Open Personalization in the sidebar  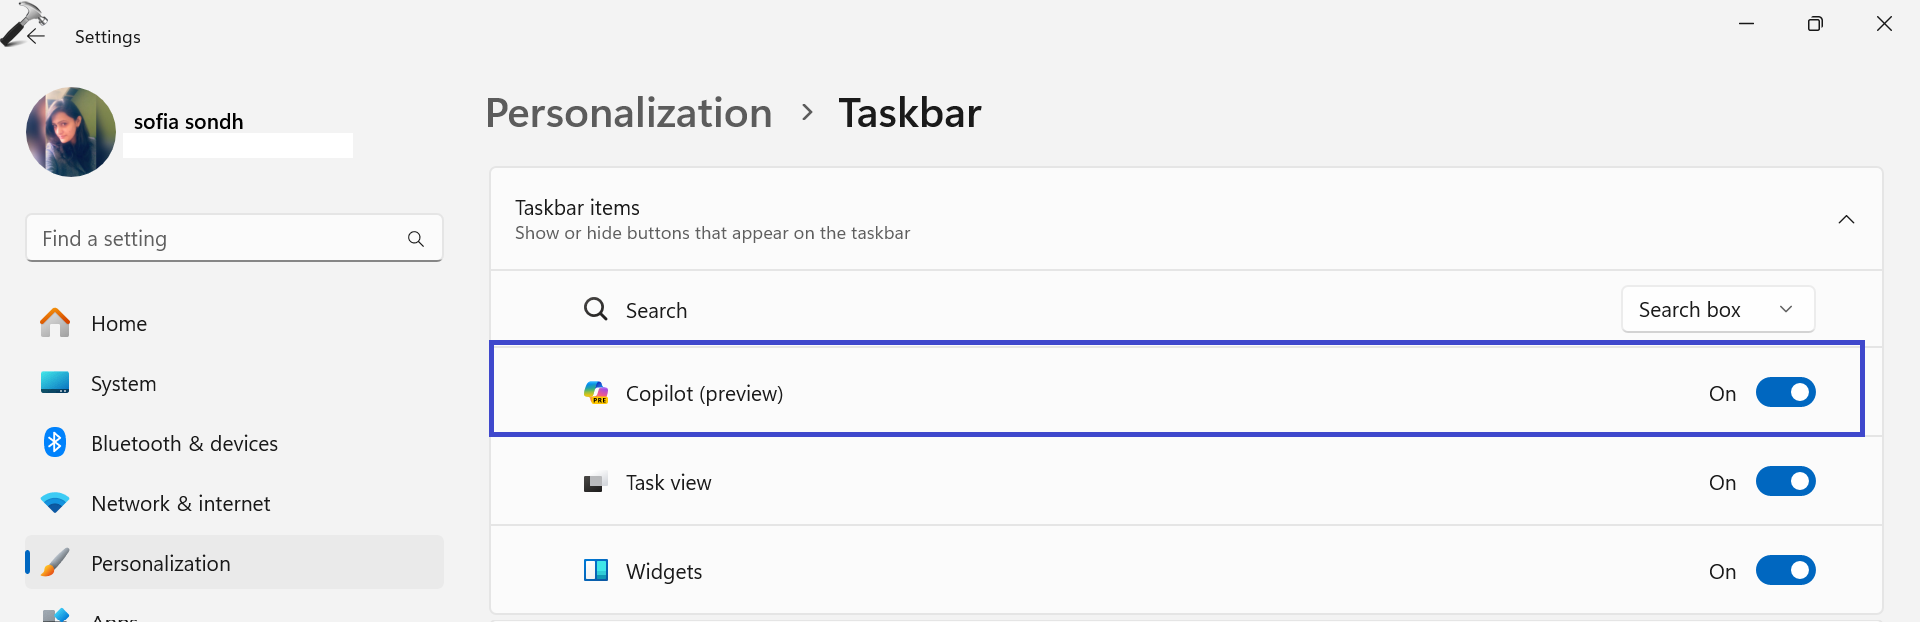pos(161,563)
